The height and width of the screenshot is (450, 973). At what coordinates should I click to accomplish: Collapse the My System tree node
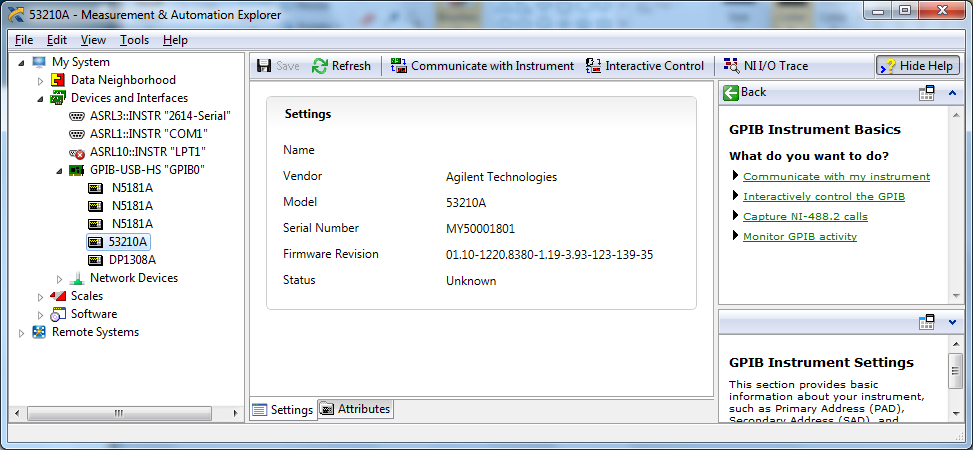tap(22, 63)
